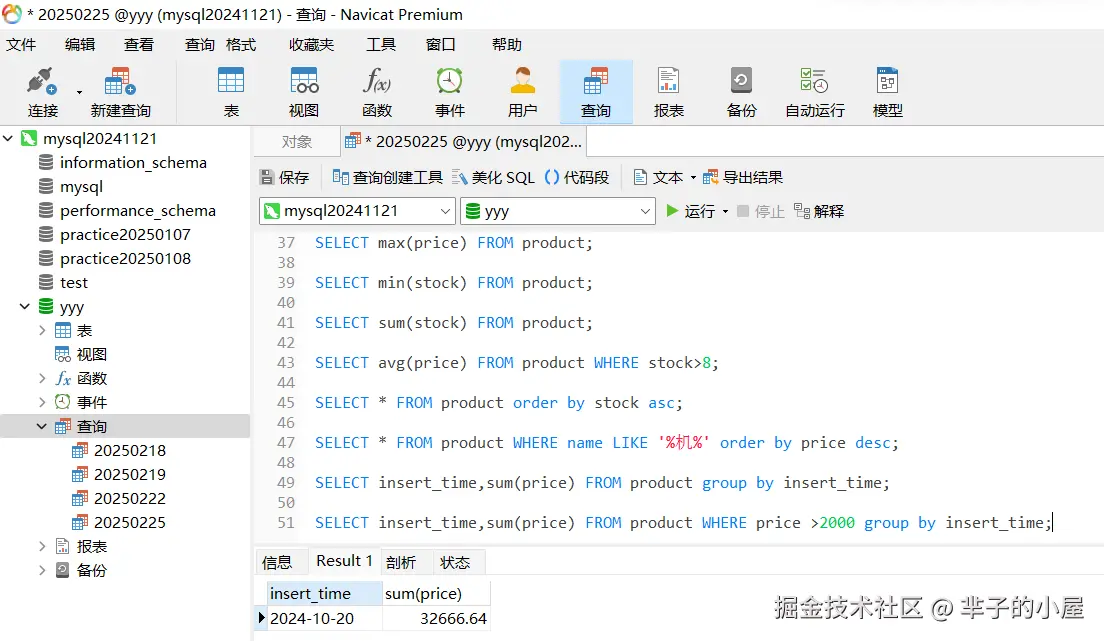
Task: Expand the 备份 backup tree node
Action: tap(42, 570)
